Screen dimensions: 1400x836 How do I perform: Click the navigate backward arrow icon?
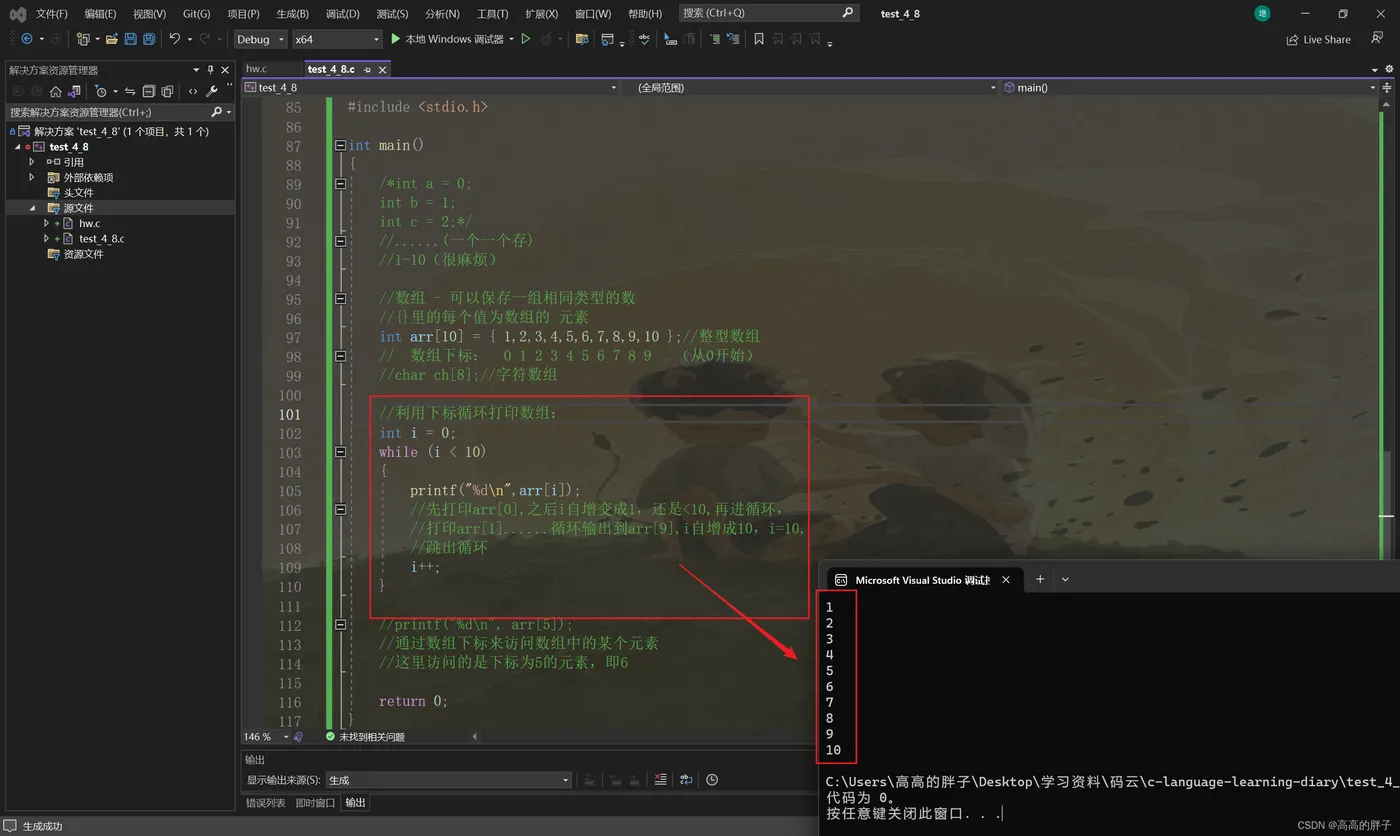pyautogui.click(x=26, y=39)
